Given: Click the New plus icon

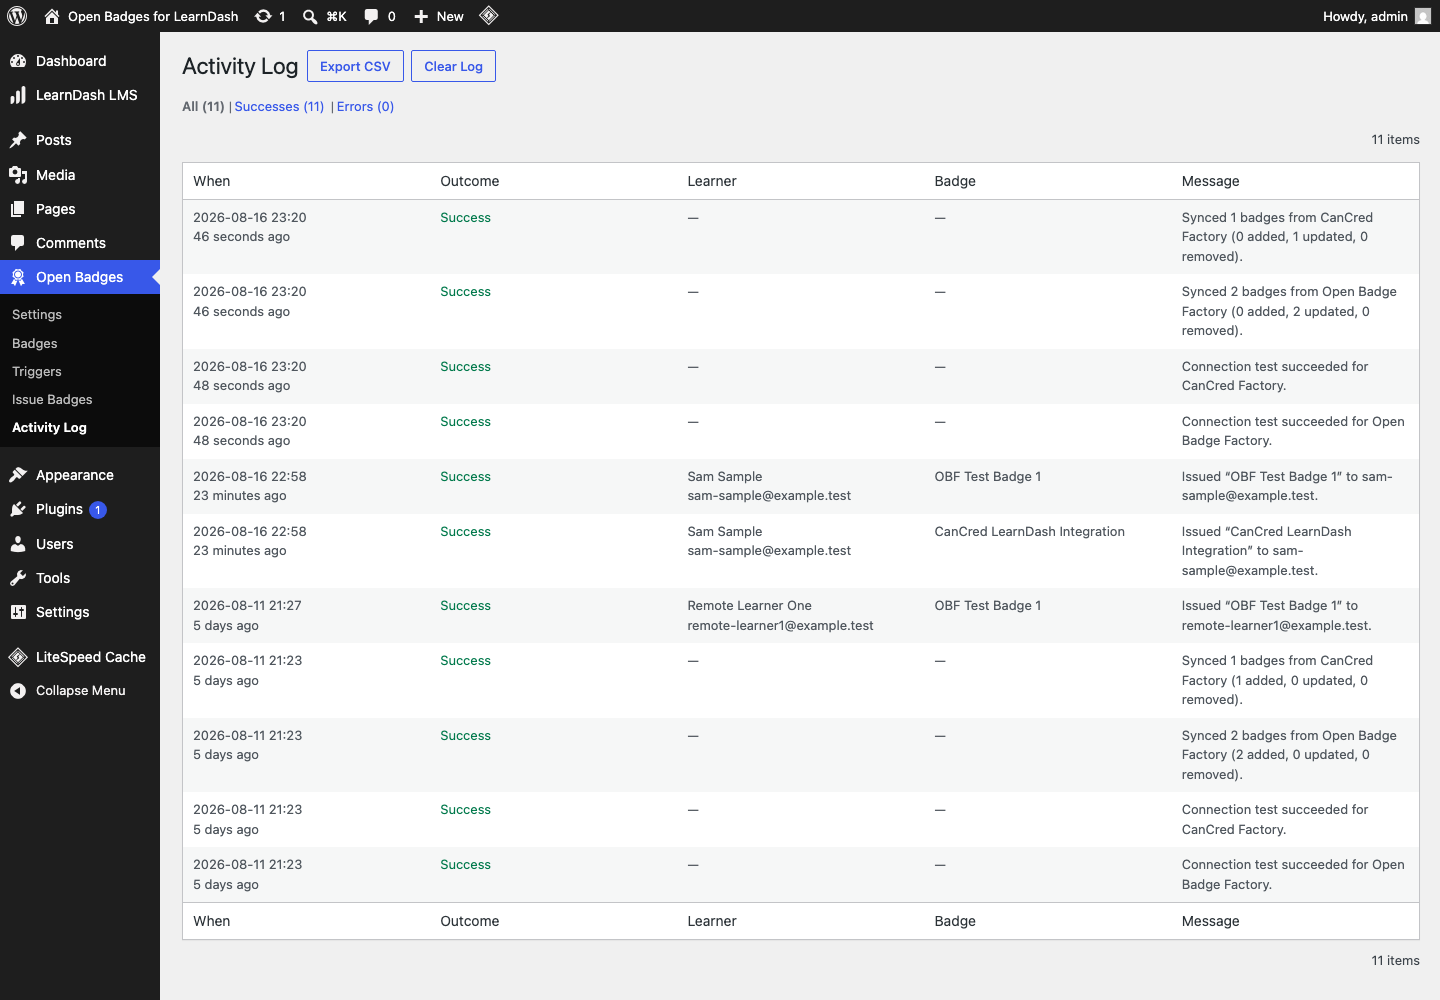Looking at the screenshot, I should pyautogui.click(x=421, y=16).
